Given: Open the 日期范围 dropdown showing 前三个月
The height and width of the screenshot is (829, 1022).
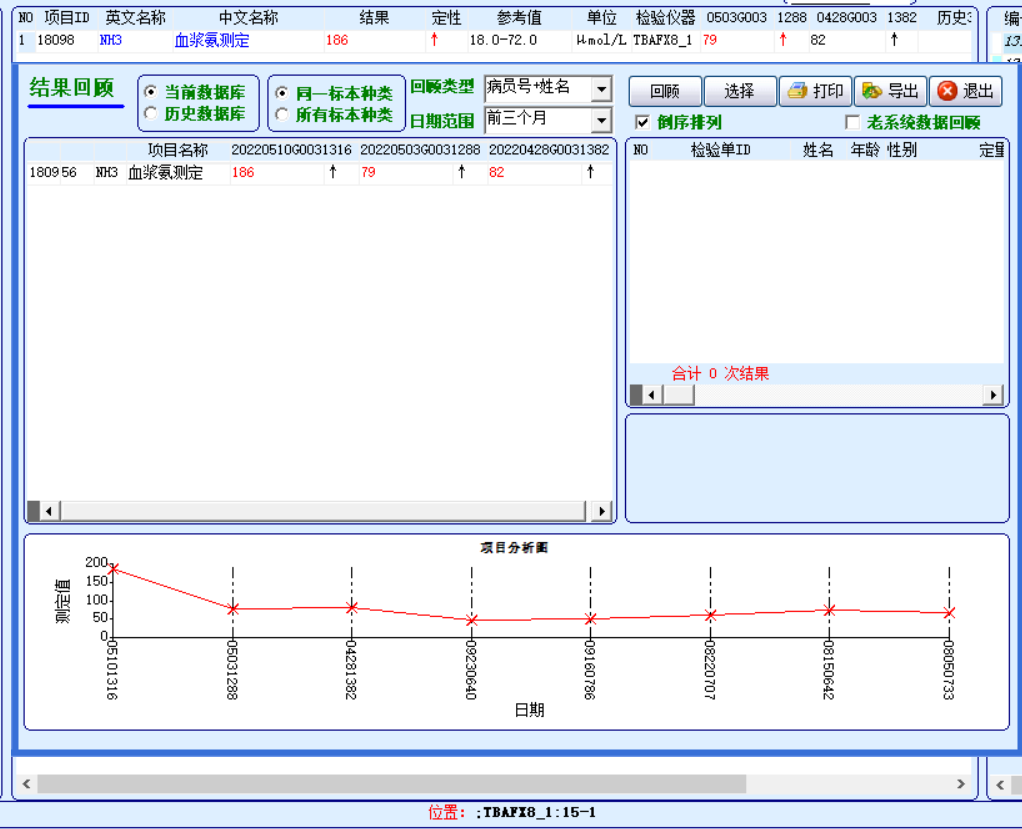Looking at the screenshot, I should [601, 118].
